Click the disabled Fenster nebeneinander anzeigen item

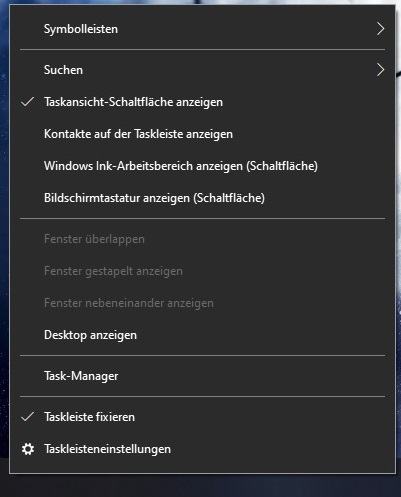click(202, 303)
